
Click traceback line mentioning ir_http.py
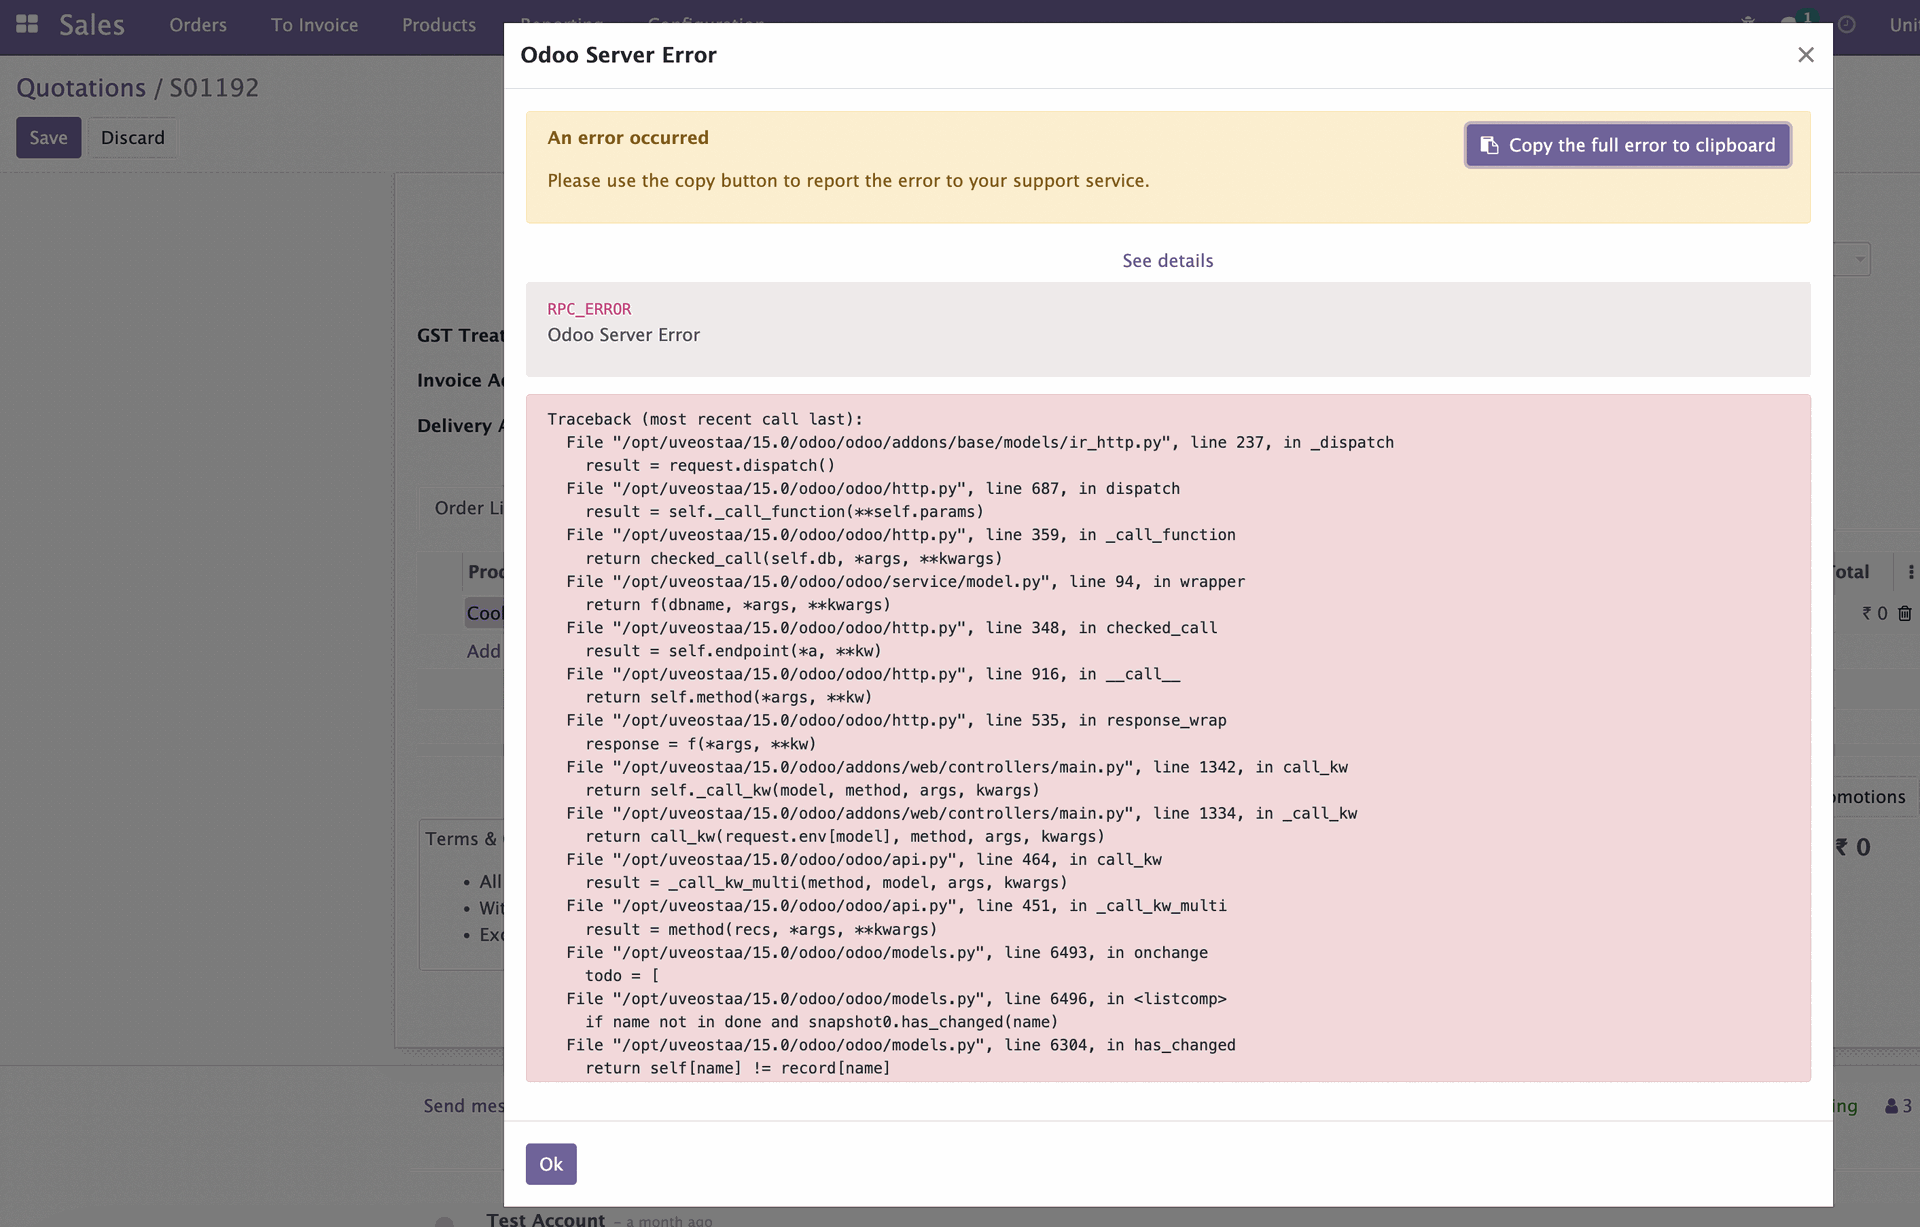point(980,442)
